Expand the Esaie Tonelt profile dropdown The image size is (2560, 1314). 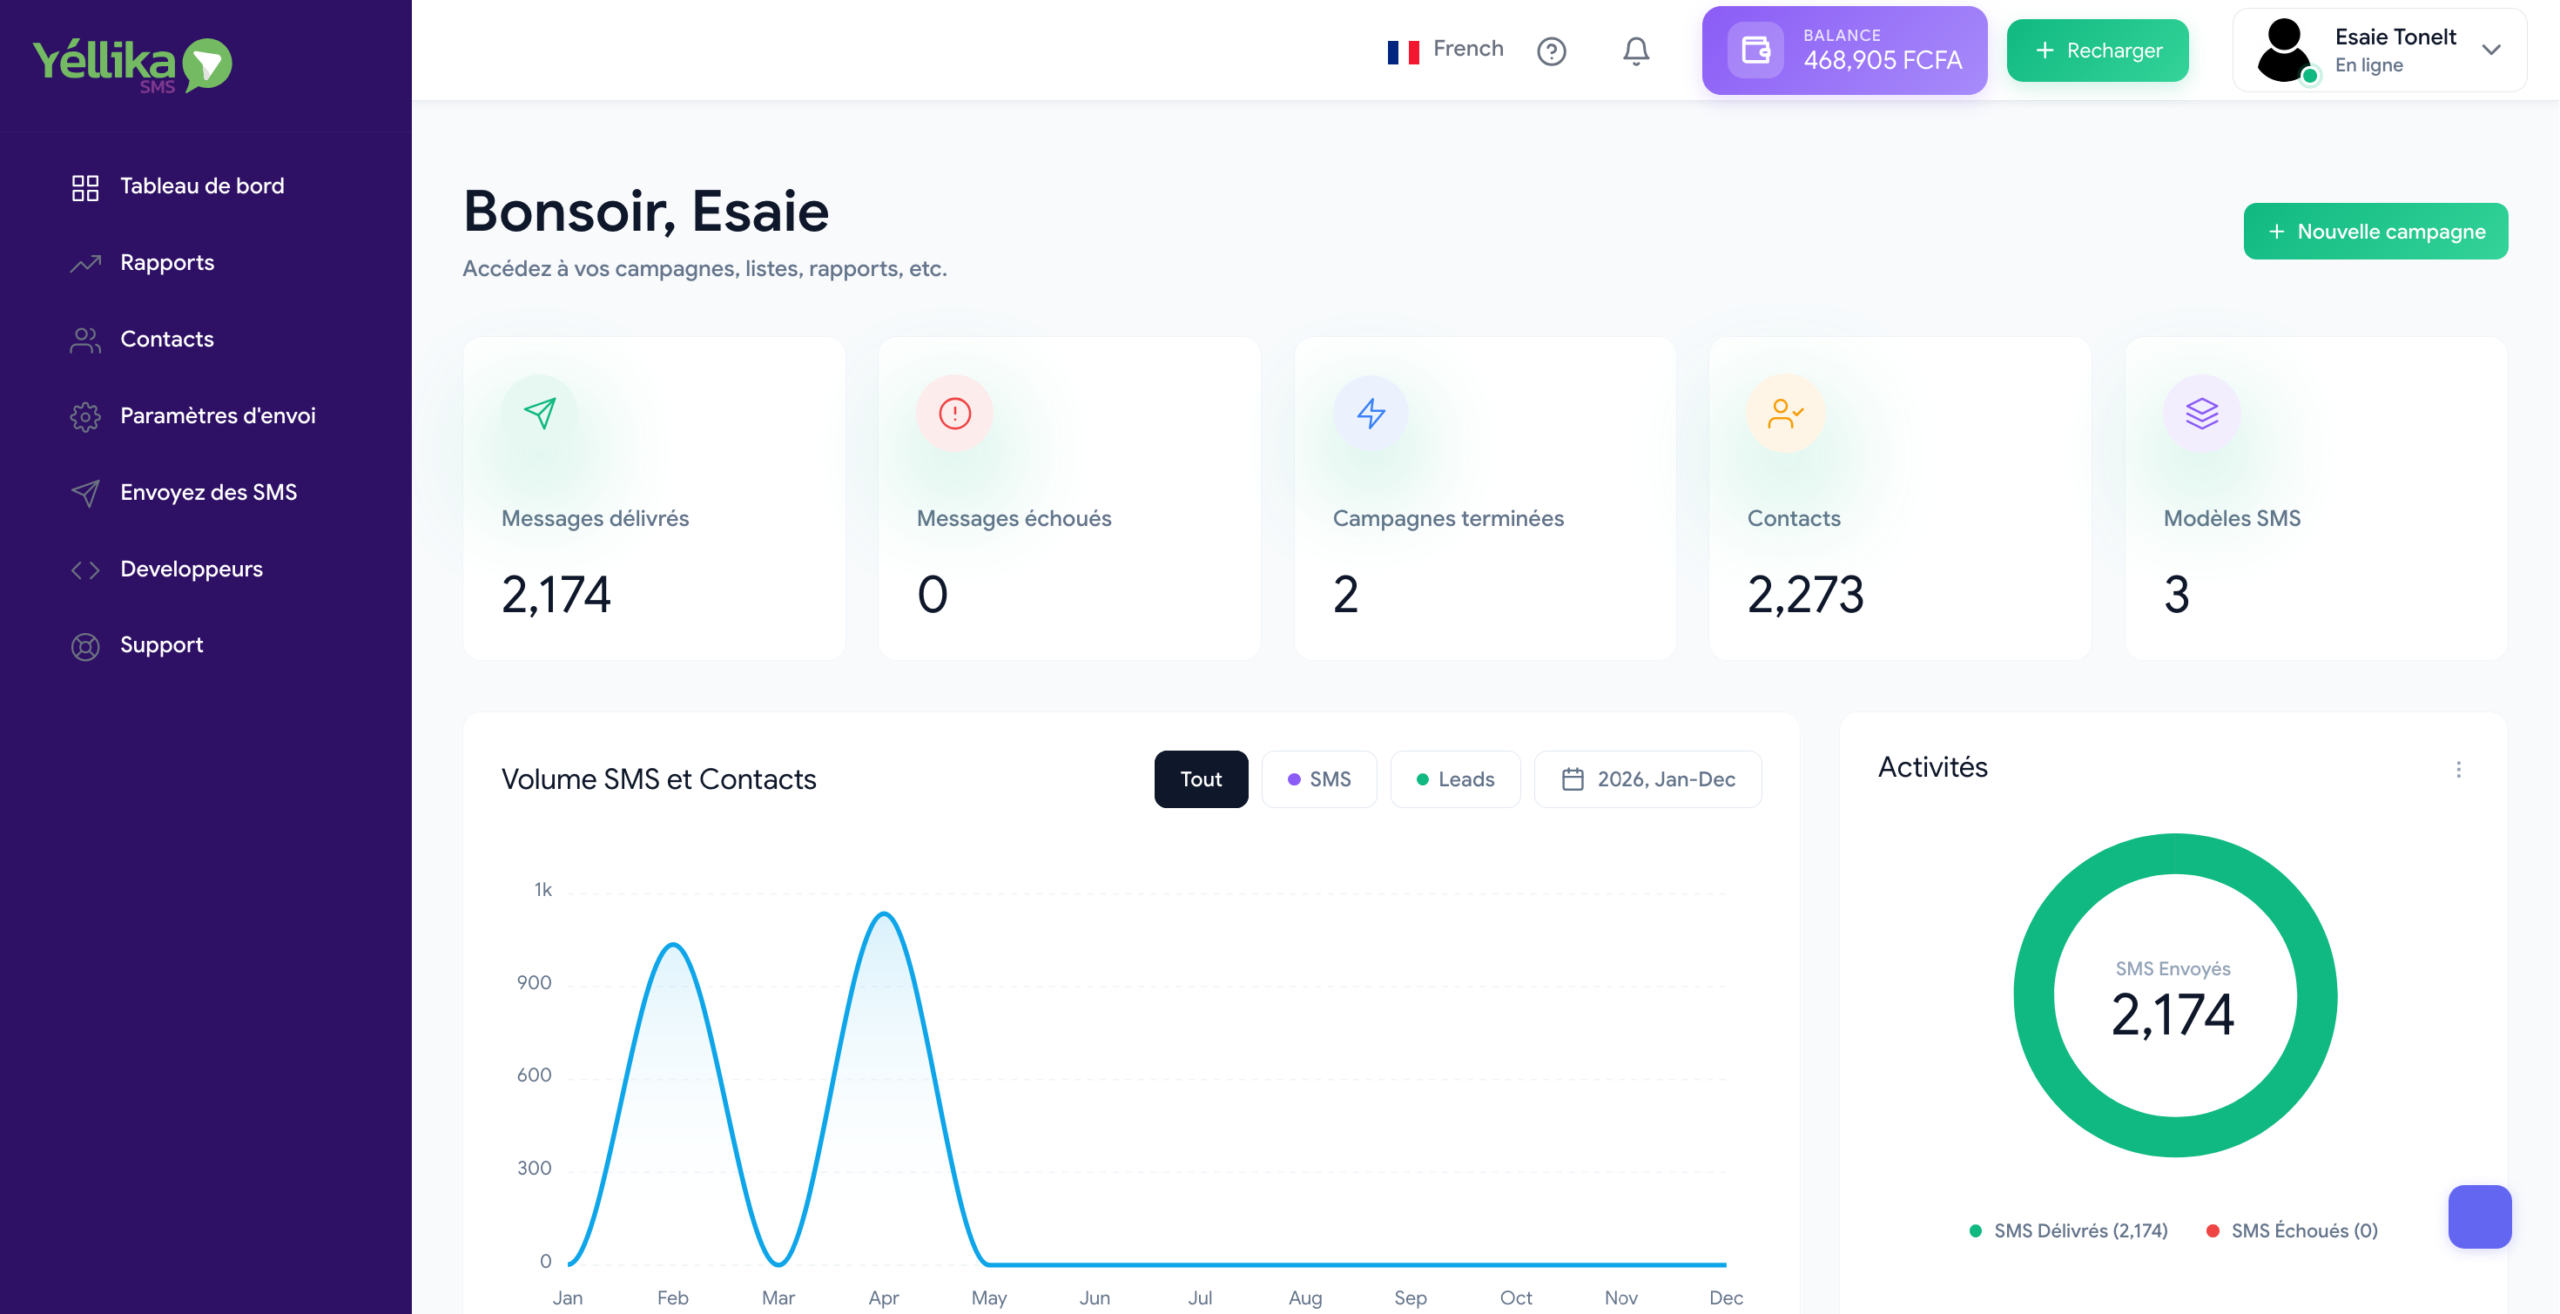pos(2491,50)
